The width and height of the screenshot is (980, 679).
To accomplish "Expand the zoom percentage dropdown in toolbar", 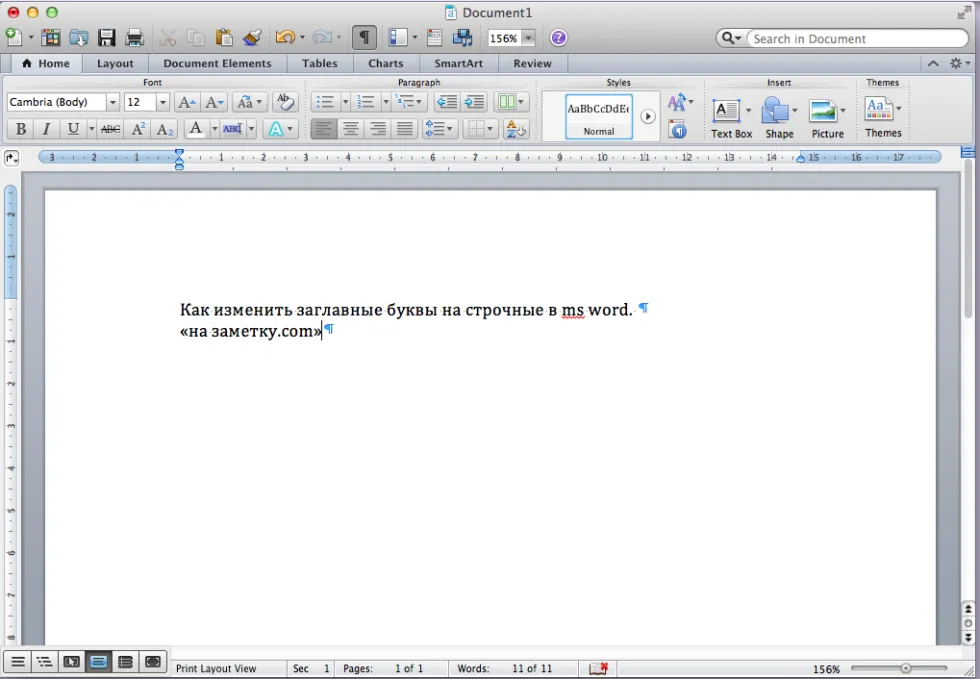I will pos(528,38).
